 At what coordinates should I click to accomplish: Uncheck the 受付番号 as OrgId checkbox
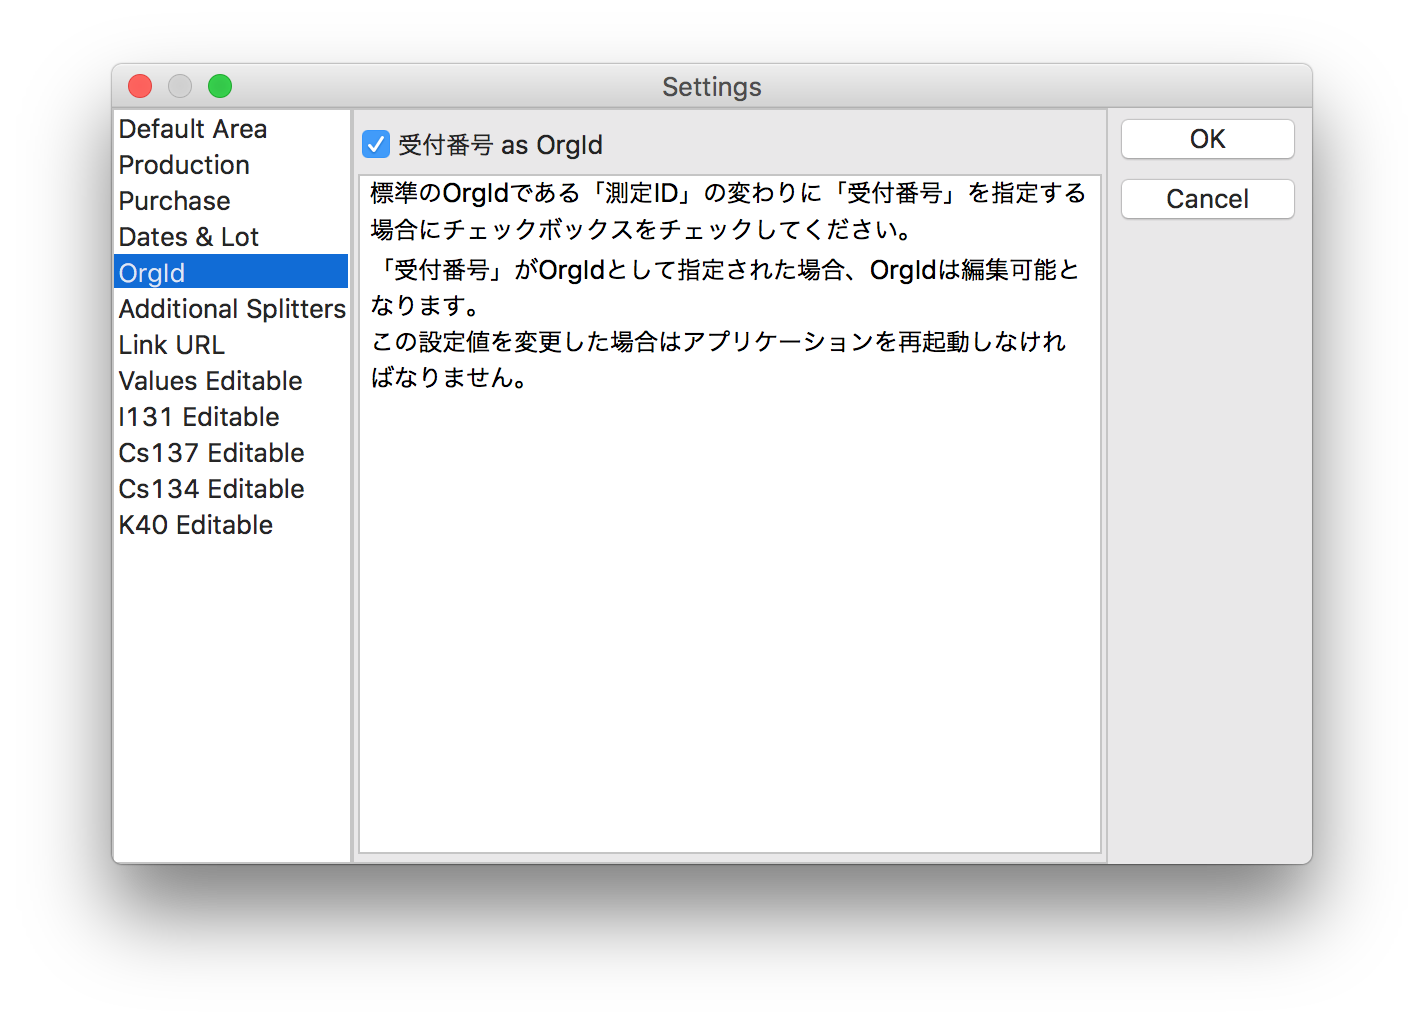[376, 145]
